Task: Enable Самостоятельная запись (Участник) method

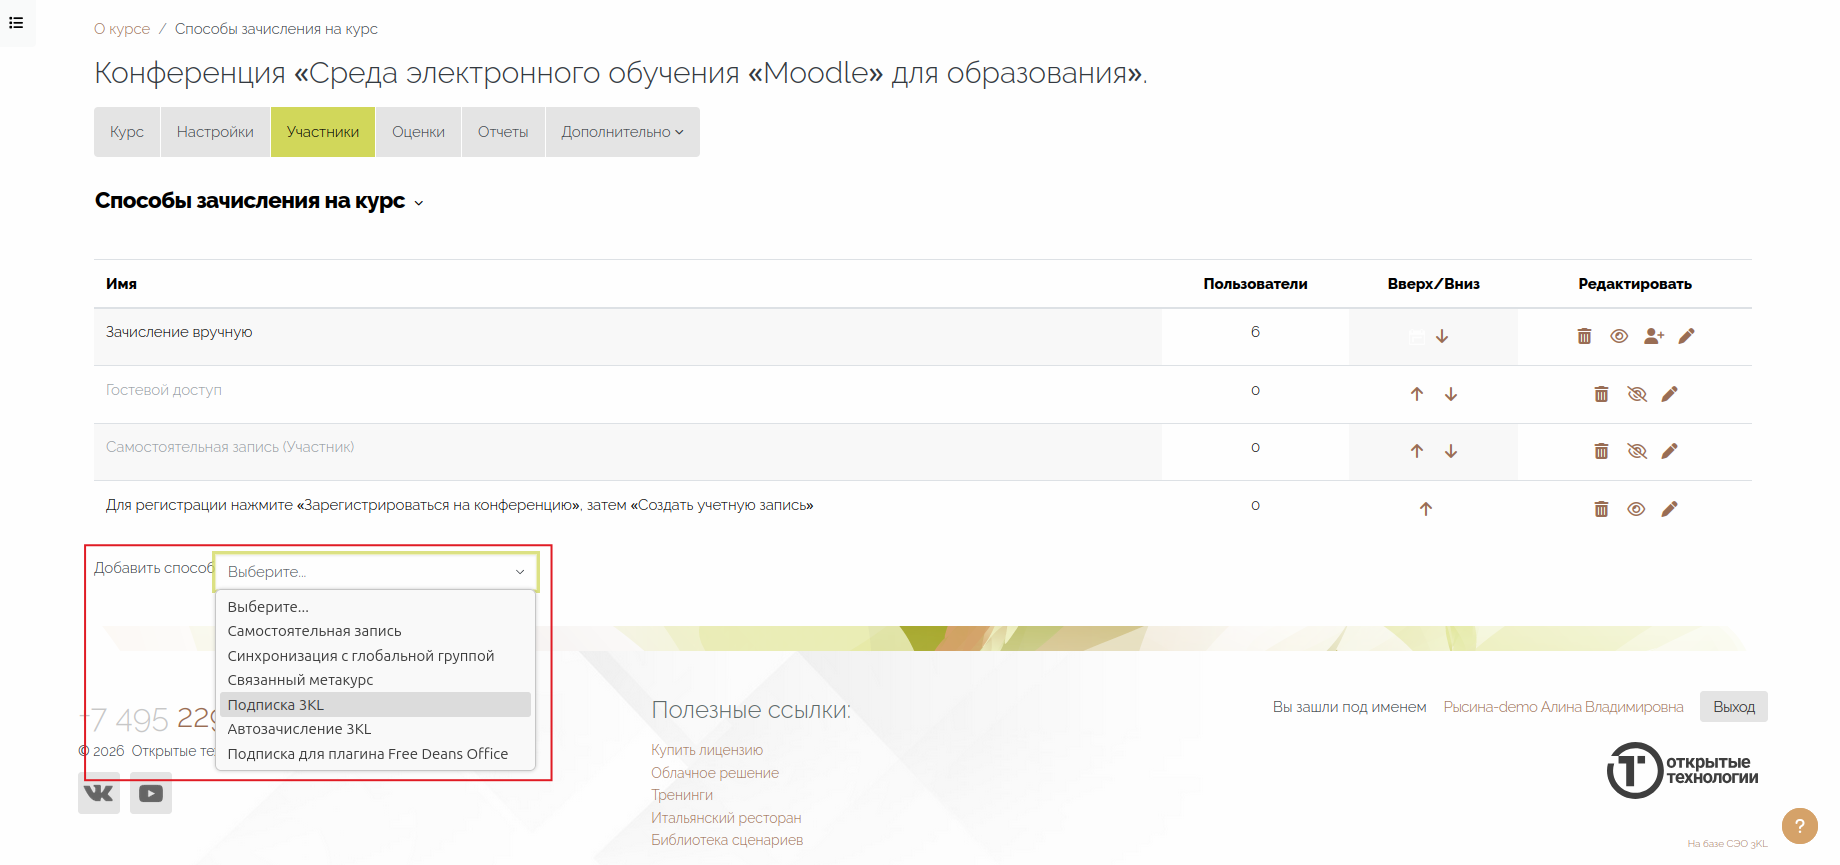Action: (1636, 451)
